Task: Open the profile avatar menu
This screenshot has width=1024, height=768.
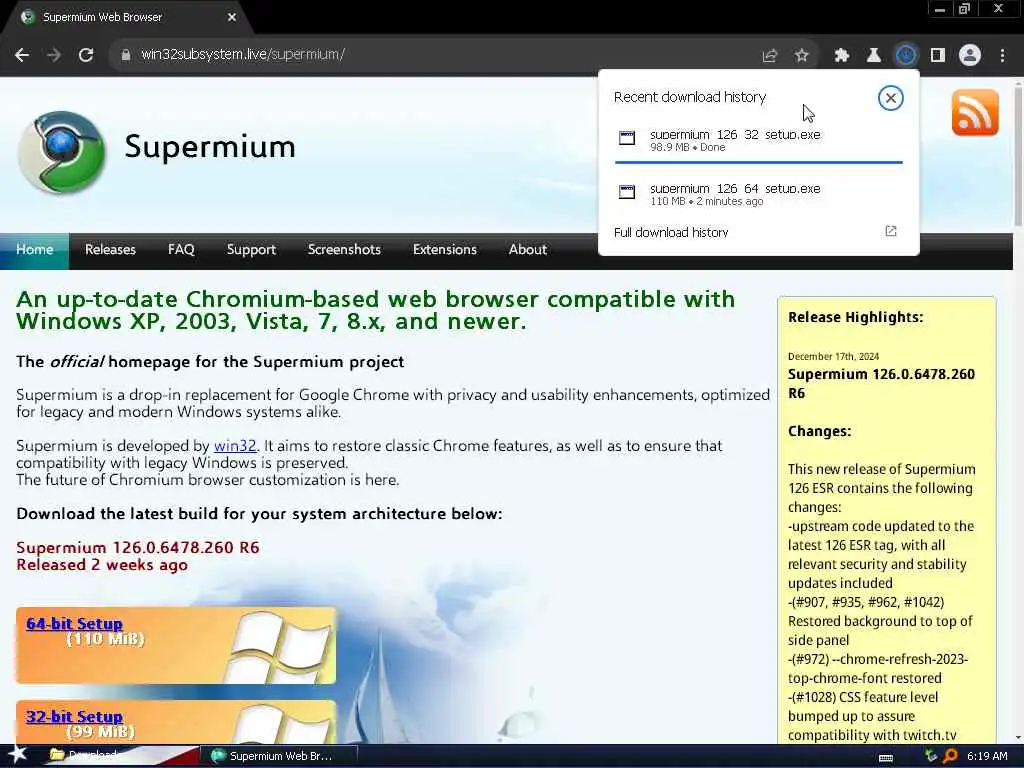Action: tap(970, 56)
